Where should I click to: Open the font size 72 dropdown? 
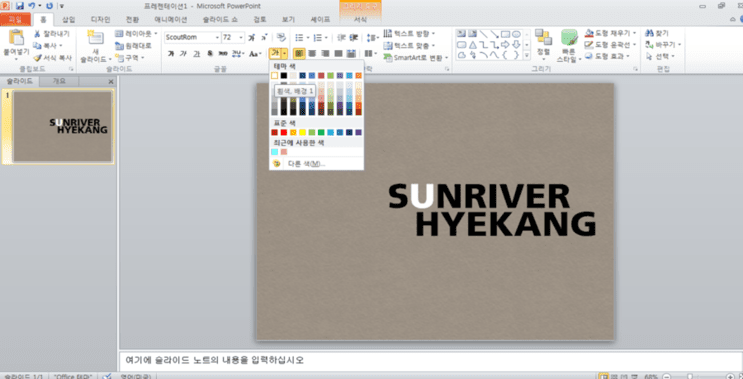pyautogui.click(x=241, y=37)
